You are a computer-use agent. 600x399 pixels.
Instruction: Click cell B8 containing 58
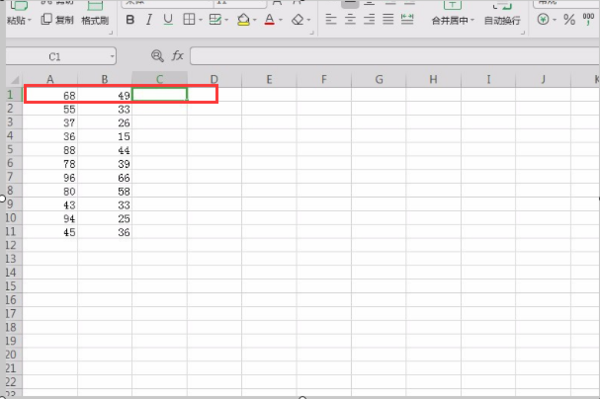click(105, 191)
